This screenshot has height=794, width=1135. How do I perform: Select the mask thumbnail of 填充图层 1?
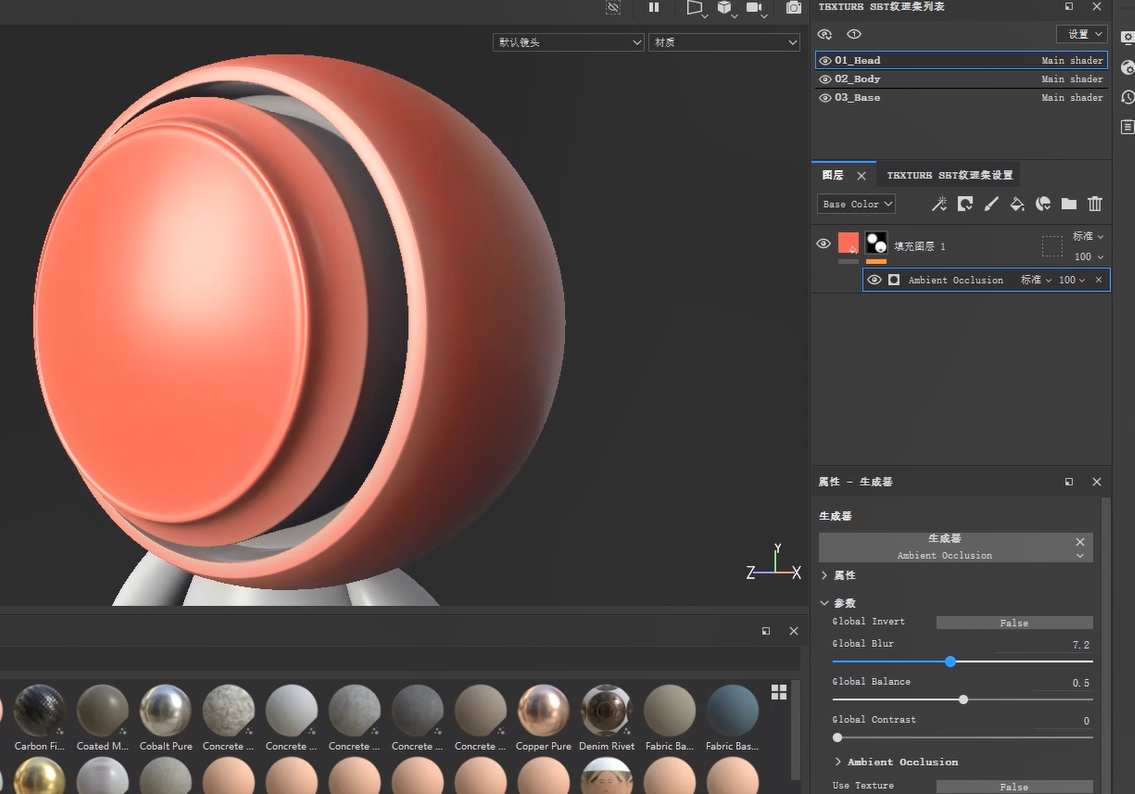[x=877, y=242]
